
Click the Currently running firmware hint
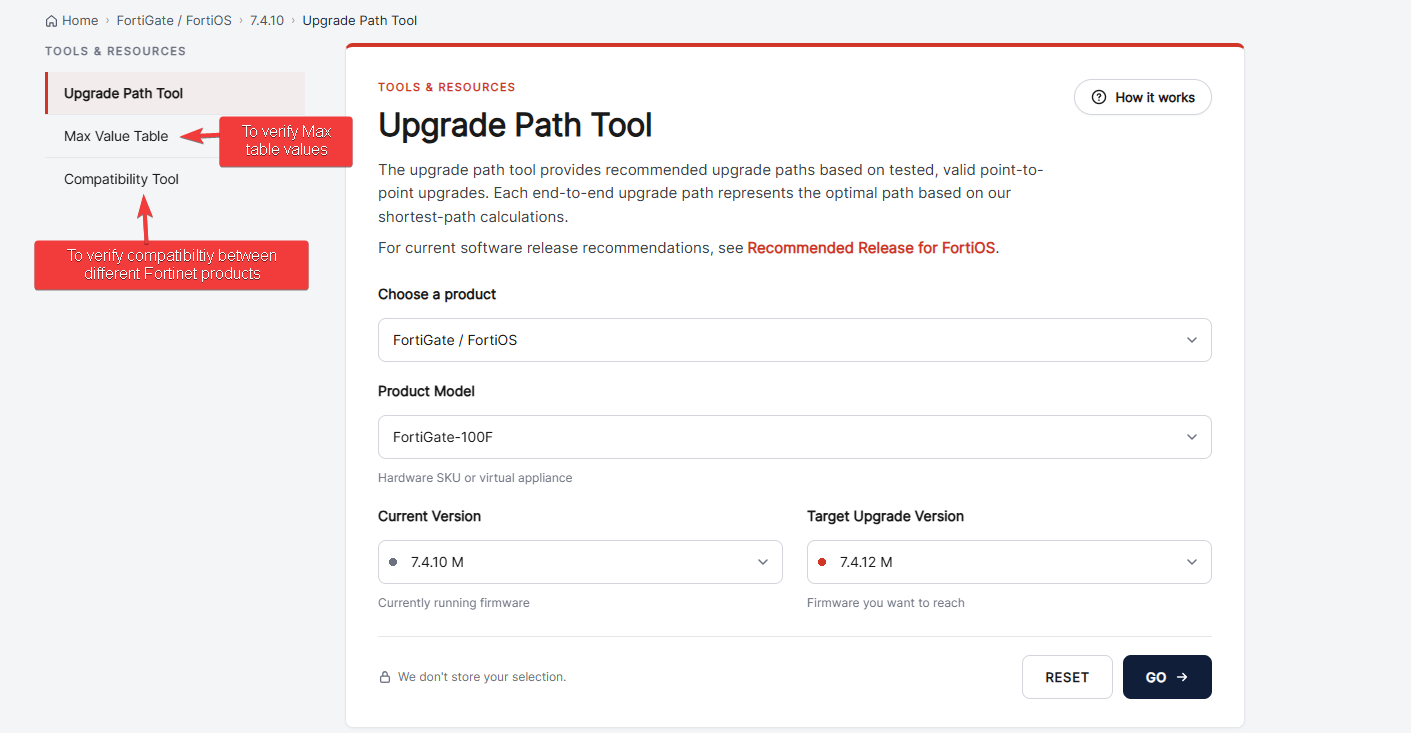(x=454, y=603)
